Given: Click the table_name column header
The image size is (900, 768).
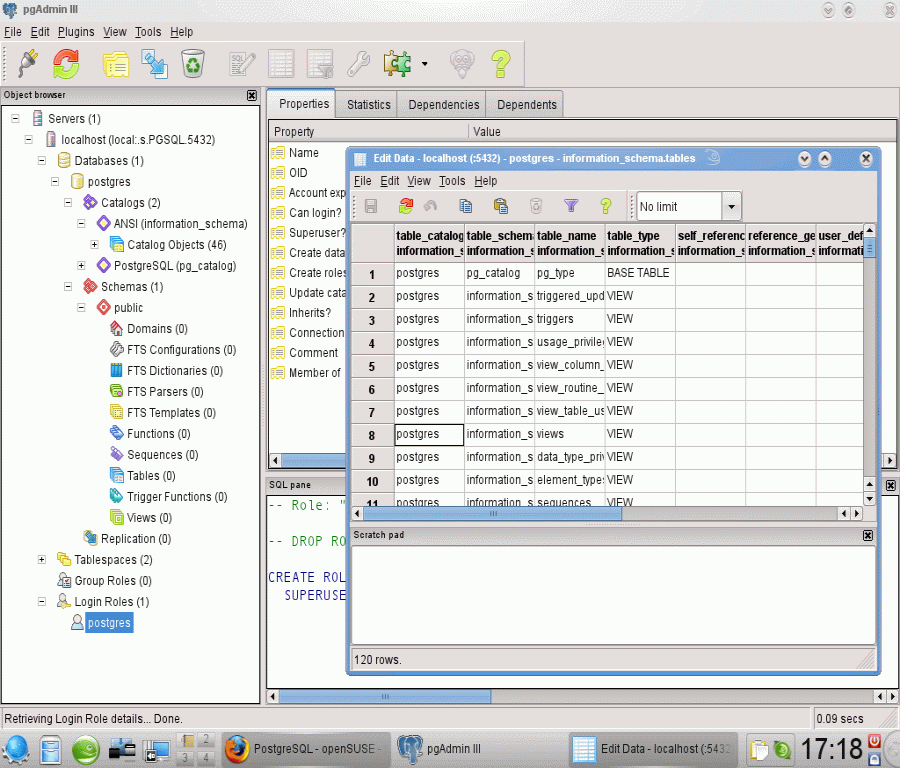Looking at the screenshot, I should click(569, 243).
